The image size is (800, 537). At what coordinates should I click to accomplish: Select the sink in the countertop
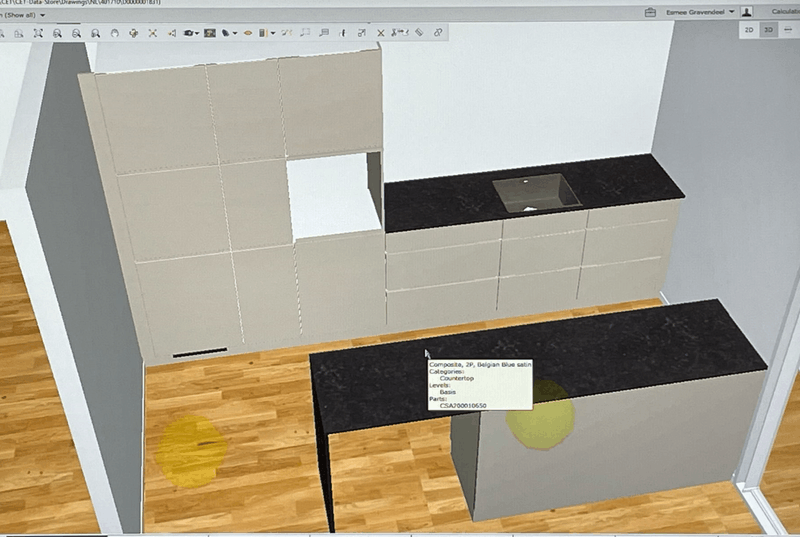point(536,193)
